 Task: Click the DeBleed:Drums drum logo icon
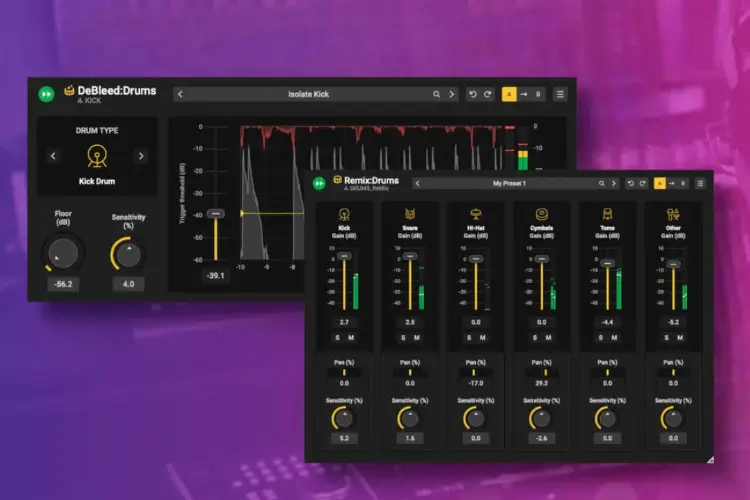[69, 90]
